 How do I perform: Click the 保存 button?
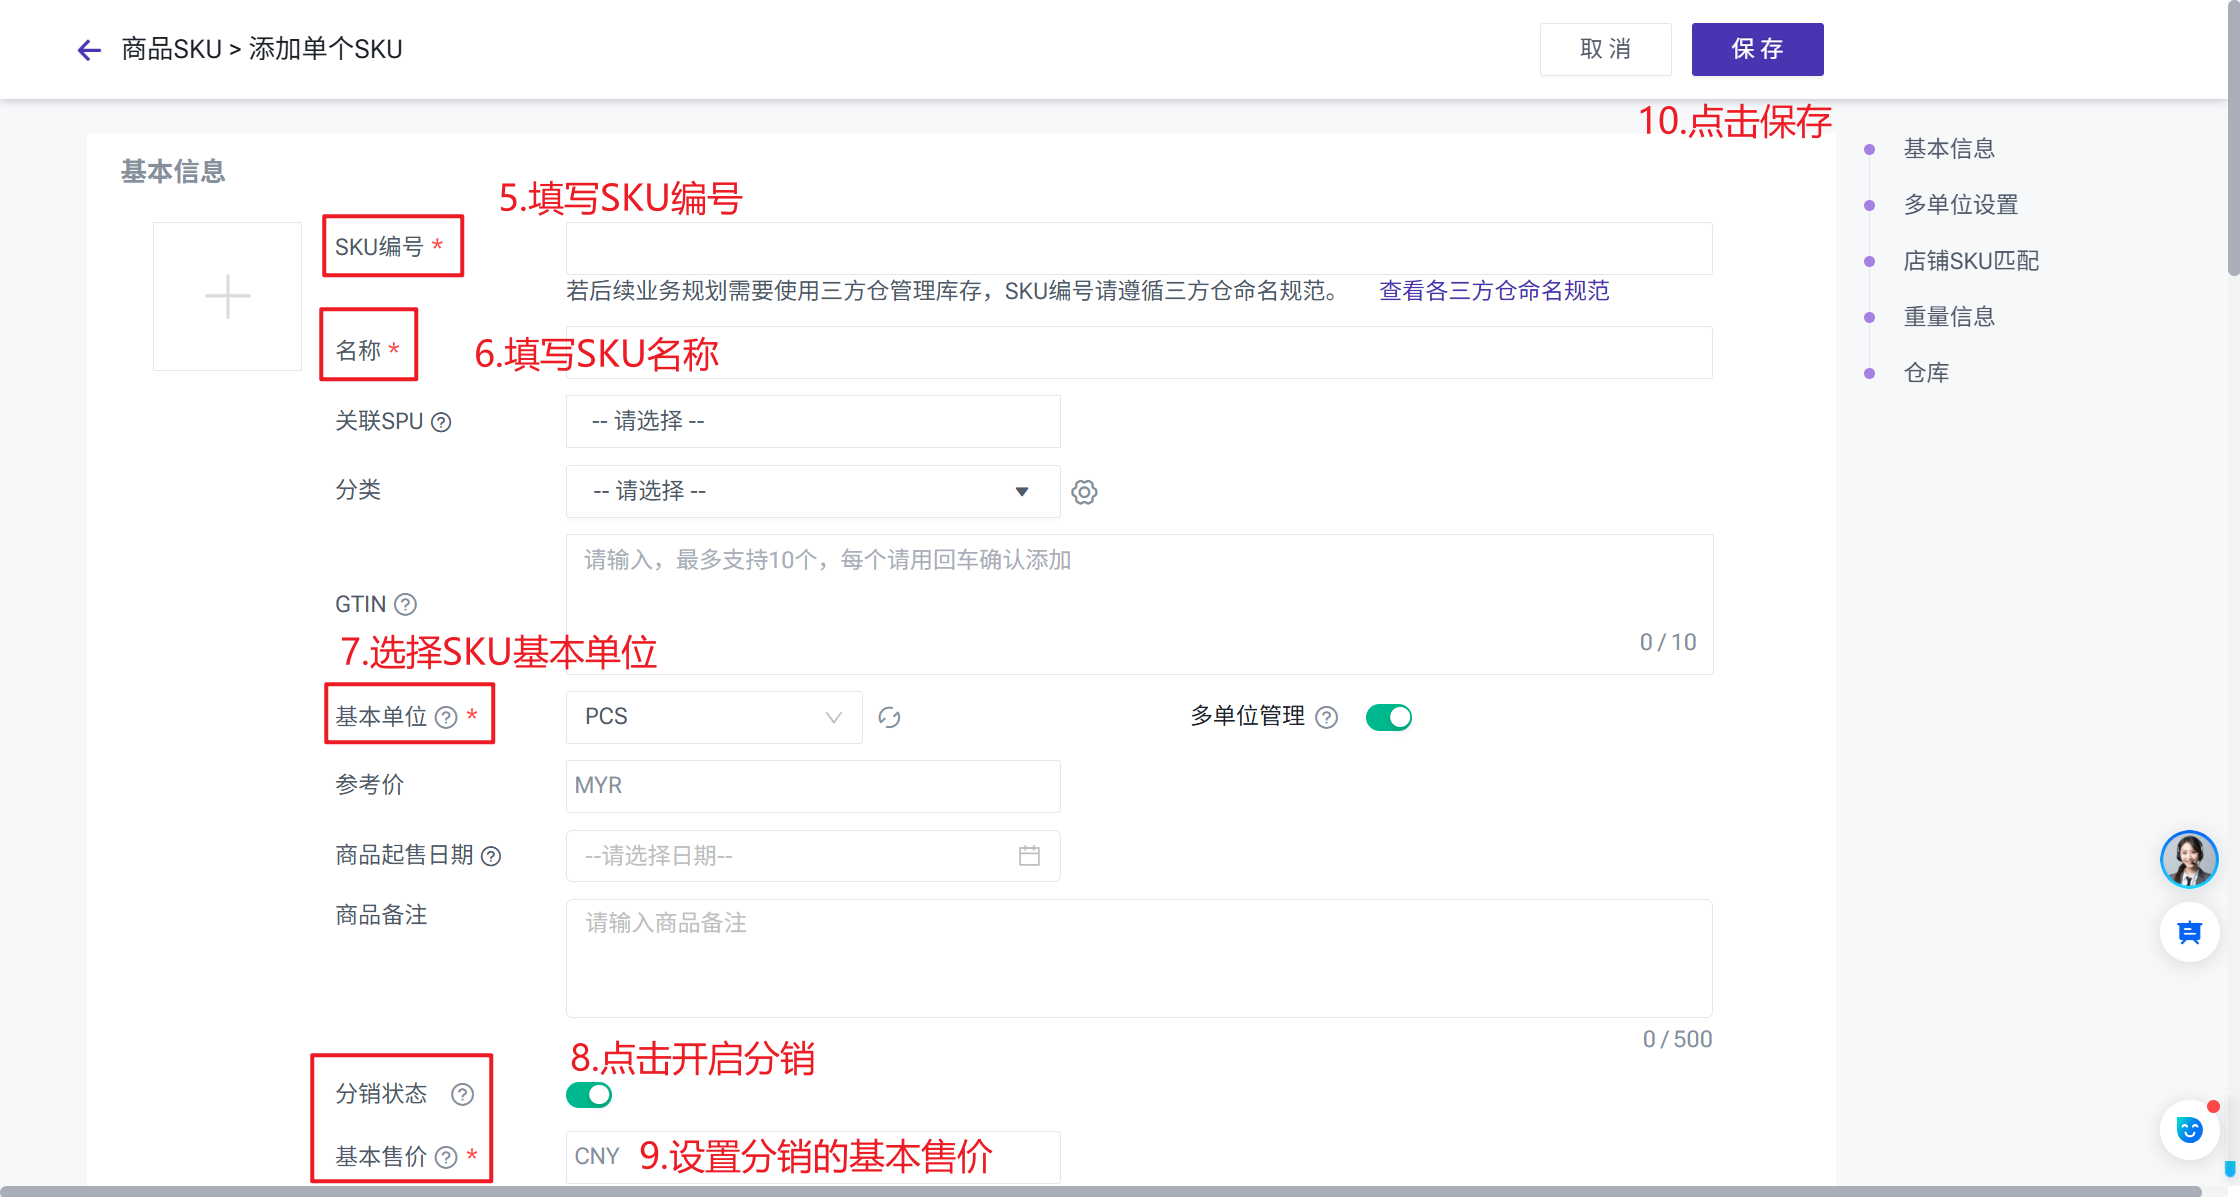(x=1757, y=49)
